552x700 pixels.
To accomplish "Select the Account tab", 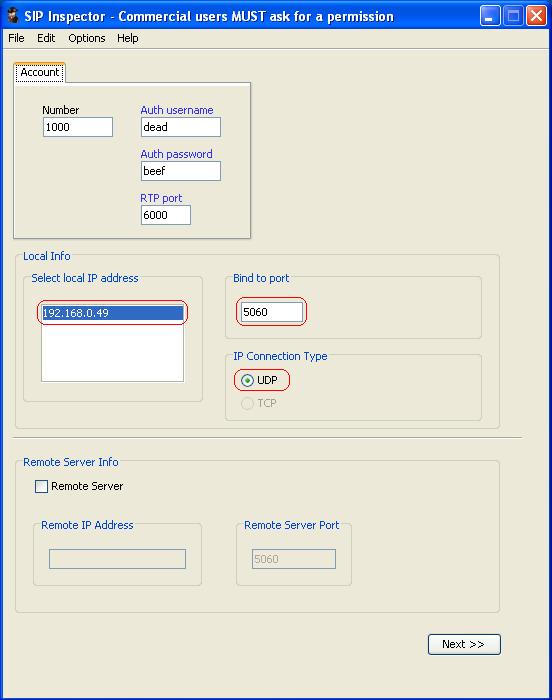I will (40, 72).
